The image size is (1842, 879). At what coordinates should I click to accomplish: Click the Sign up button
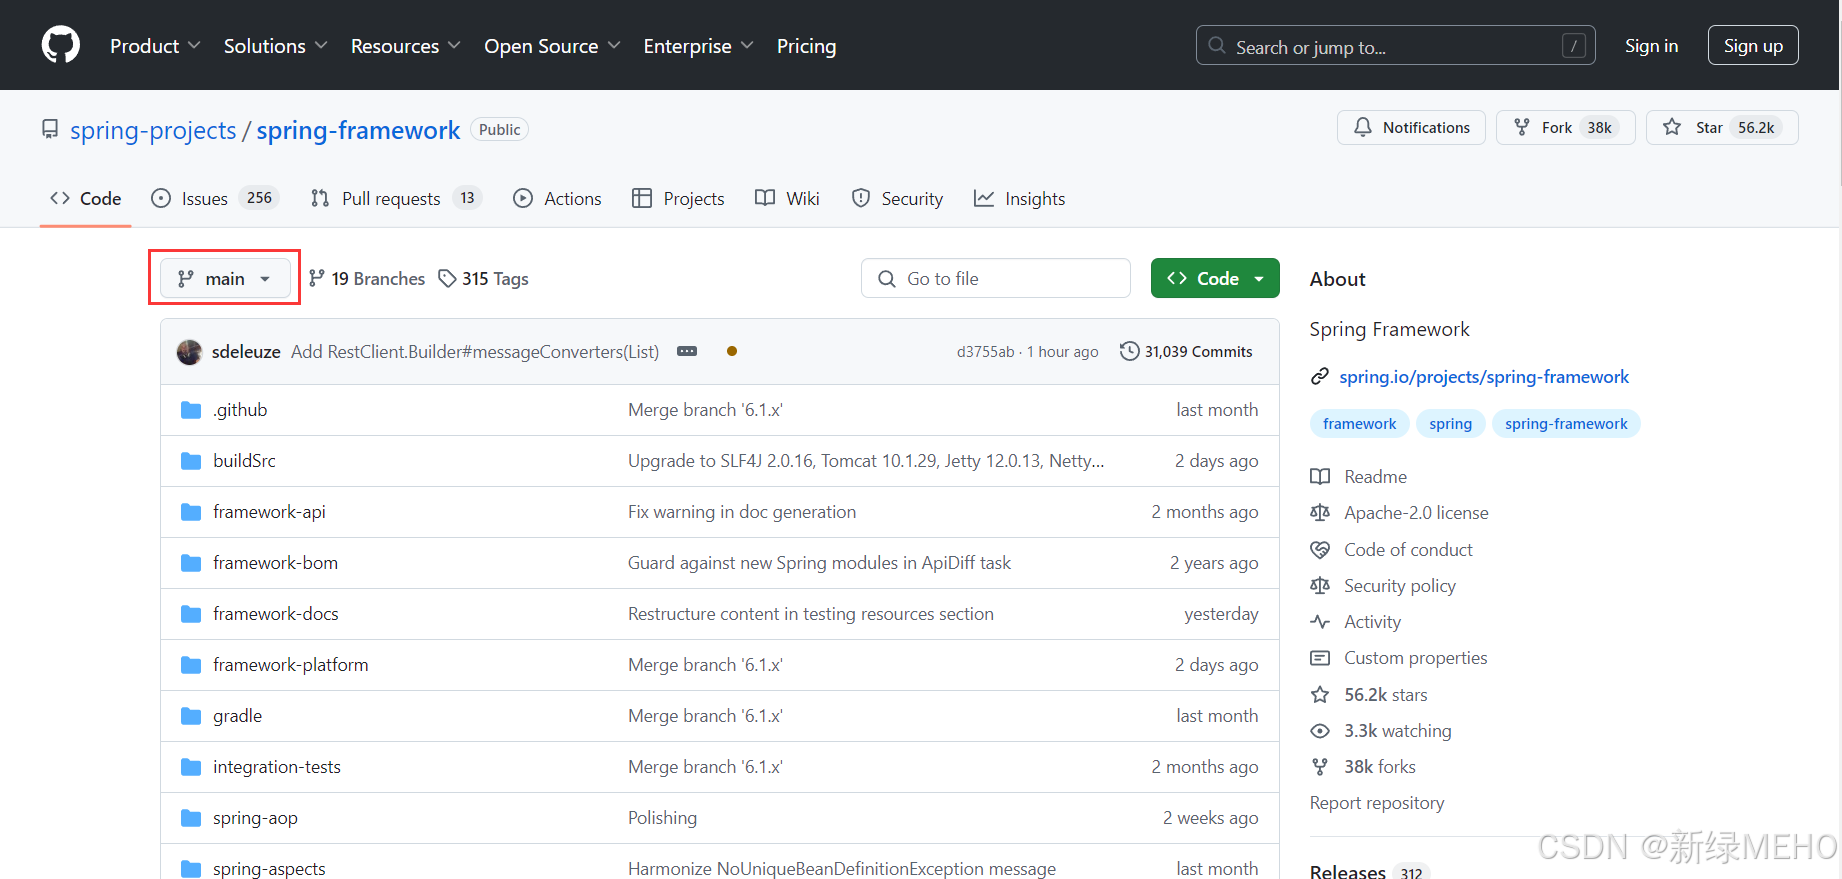pyautogui.click(x=1753, y=46)
